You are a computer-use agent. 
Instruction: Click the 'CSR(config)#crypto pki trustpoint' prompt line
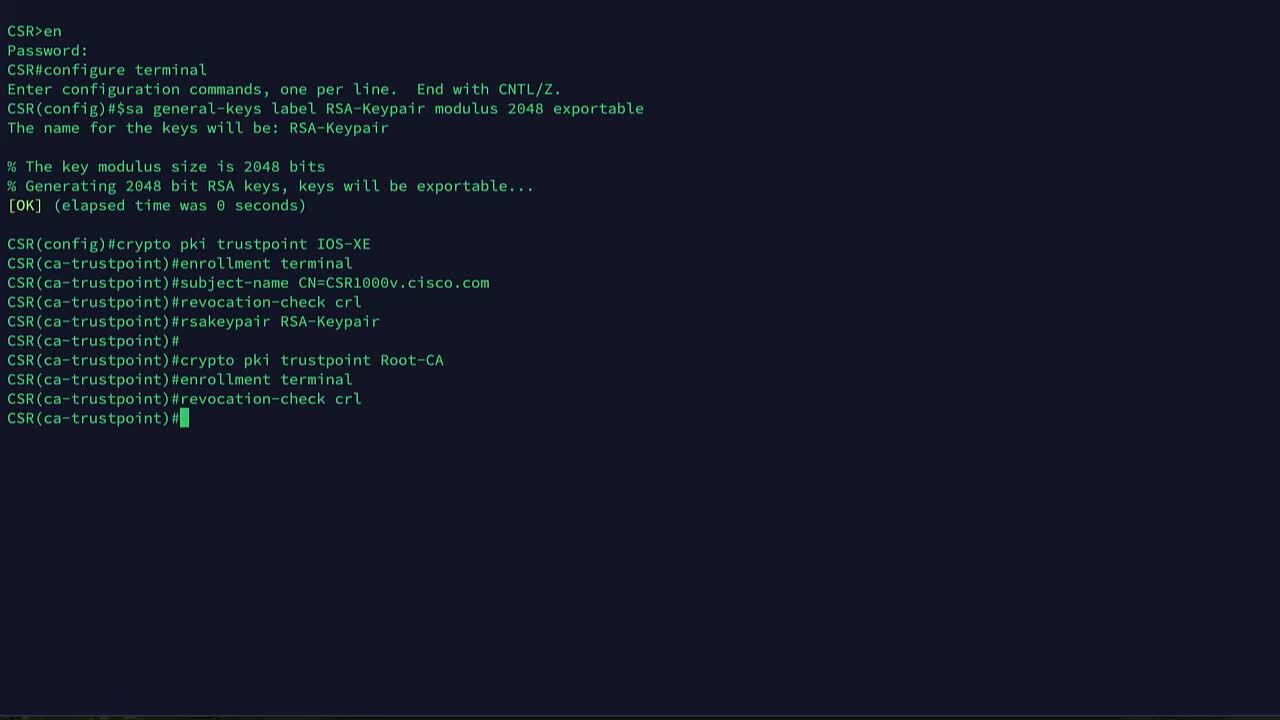tap(189, 244)
